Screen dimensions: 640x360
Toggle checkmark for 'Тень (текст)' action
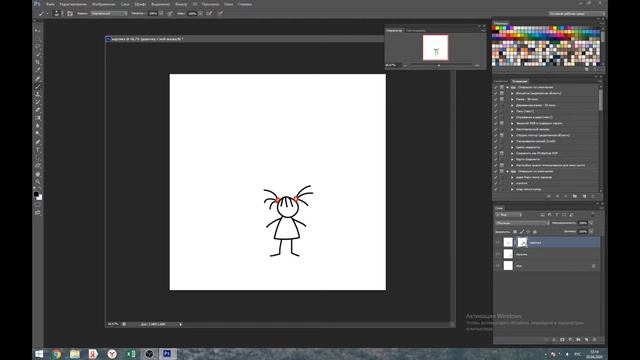(x=496, y=111)
